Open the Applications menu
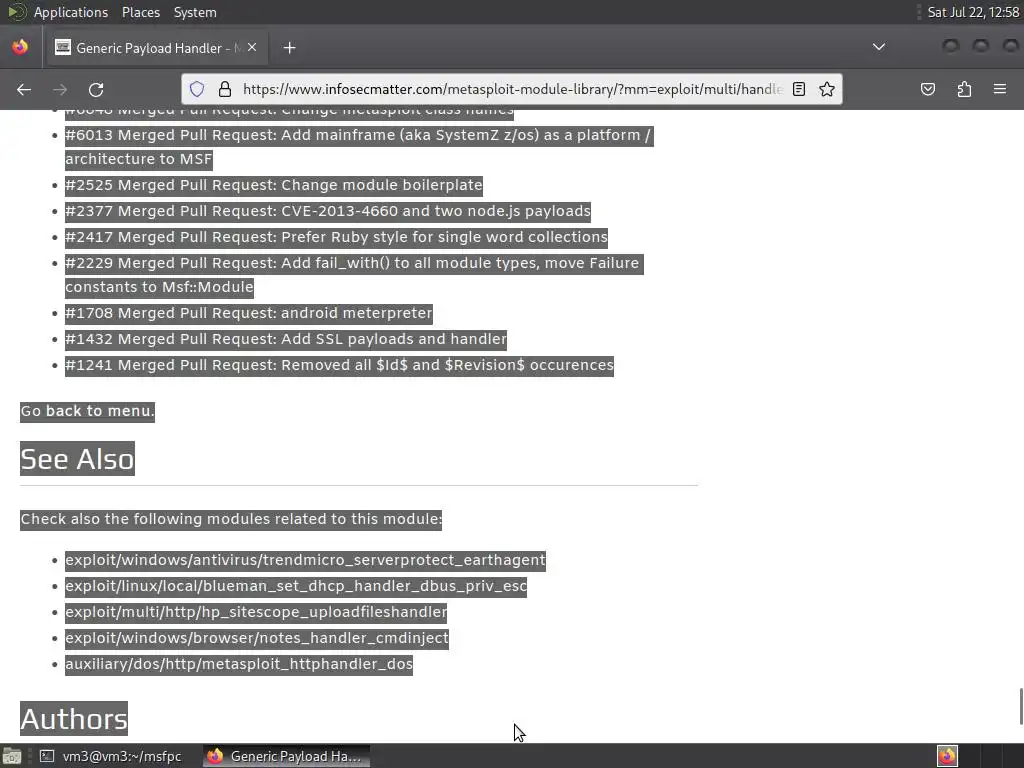The width and height of the screenshot is (1024, 768). click(x=71, y=12)
